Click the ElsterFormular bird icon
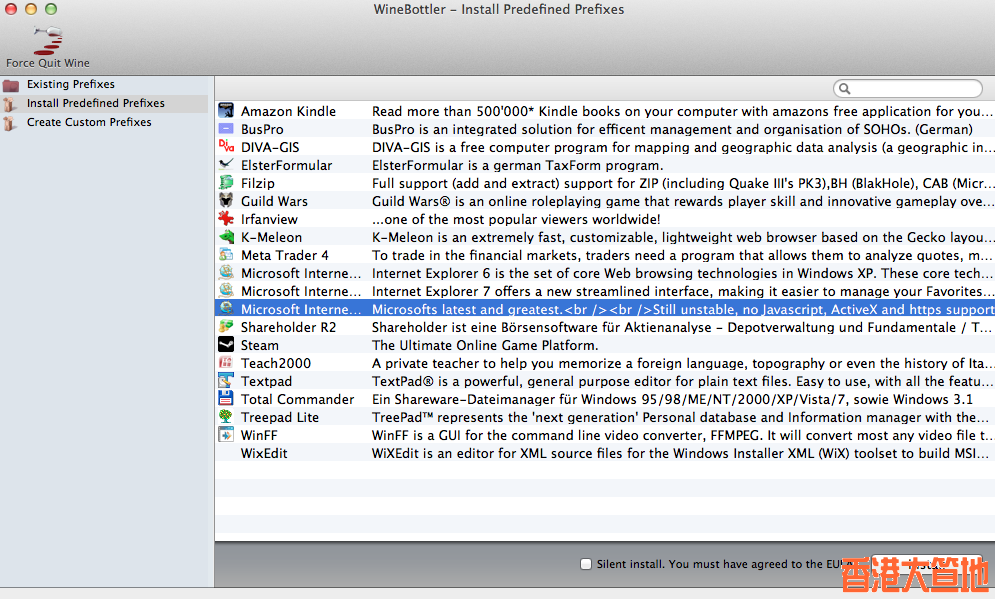Image resolution: width=995 pixels, height=599 pixels. tap(226, 164)
